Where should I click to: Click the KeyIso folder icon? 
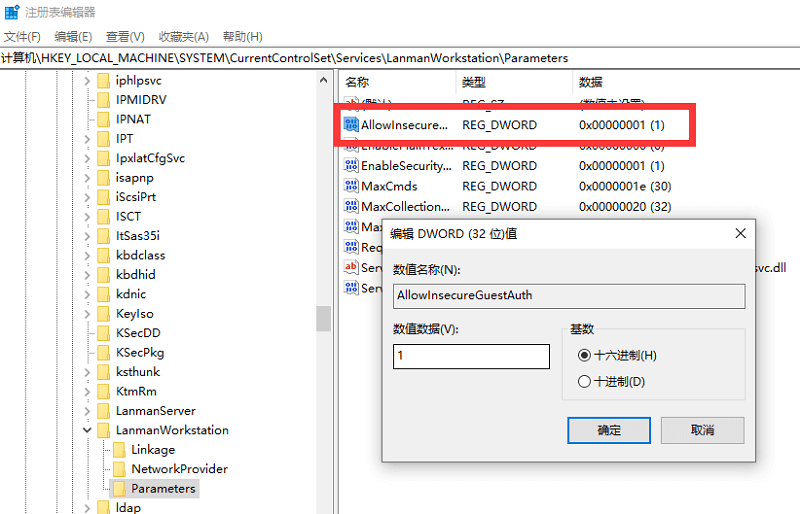pyautogui.click(x=104, y=313)
